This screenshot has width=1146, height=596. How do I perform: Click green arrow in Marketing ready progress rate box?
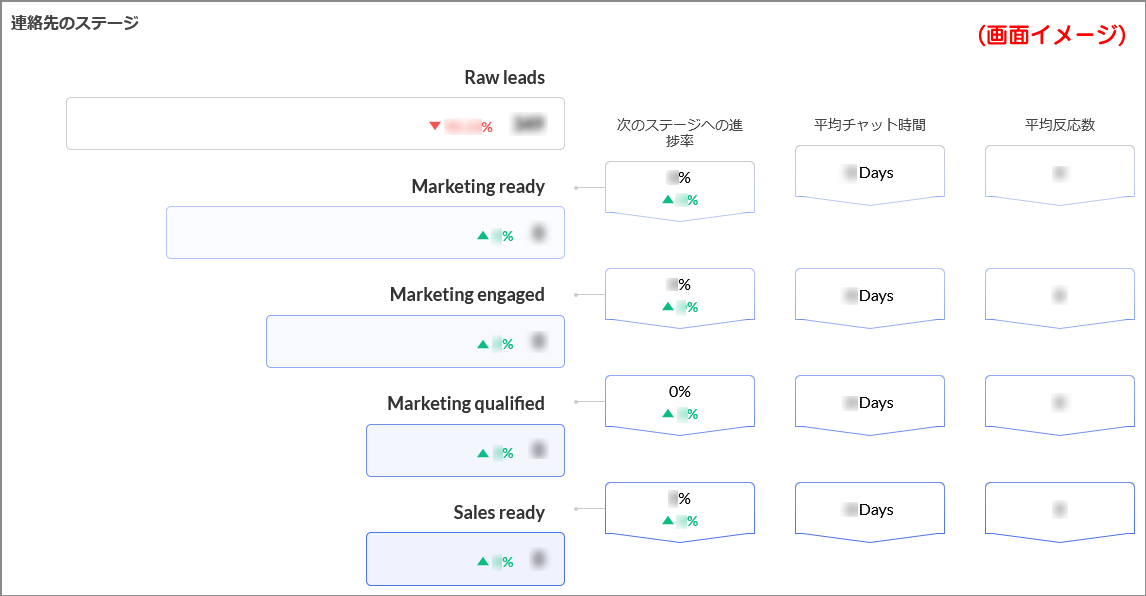(668, 200)
